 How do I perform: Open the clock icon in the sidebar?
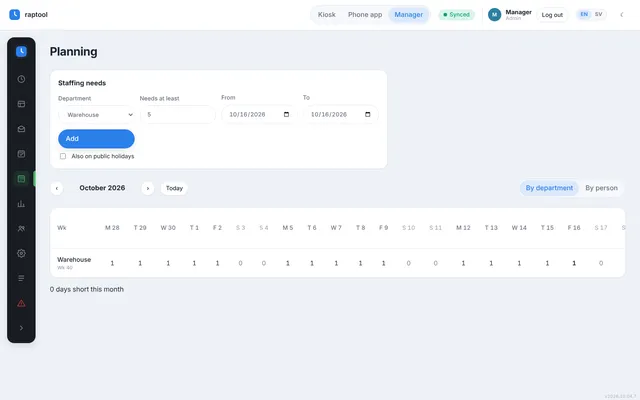pyautogui.click(x=21, y=79)
